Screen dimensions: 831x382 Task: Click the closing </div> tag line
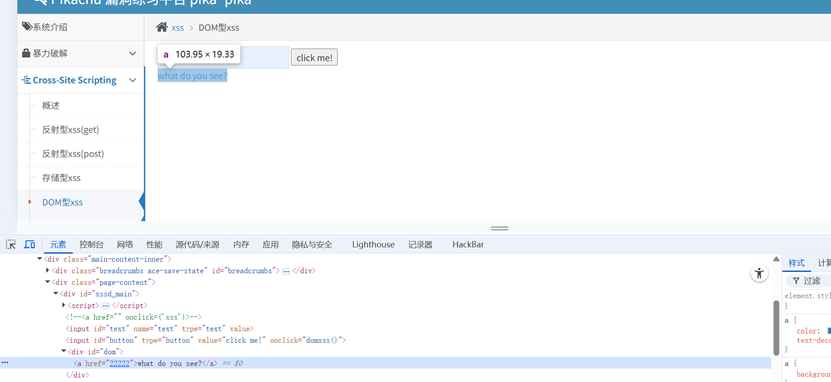click(77, 375)
